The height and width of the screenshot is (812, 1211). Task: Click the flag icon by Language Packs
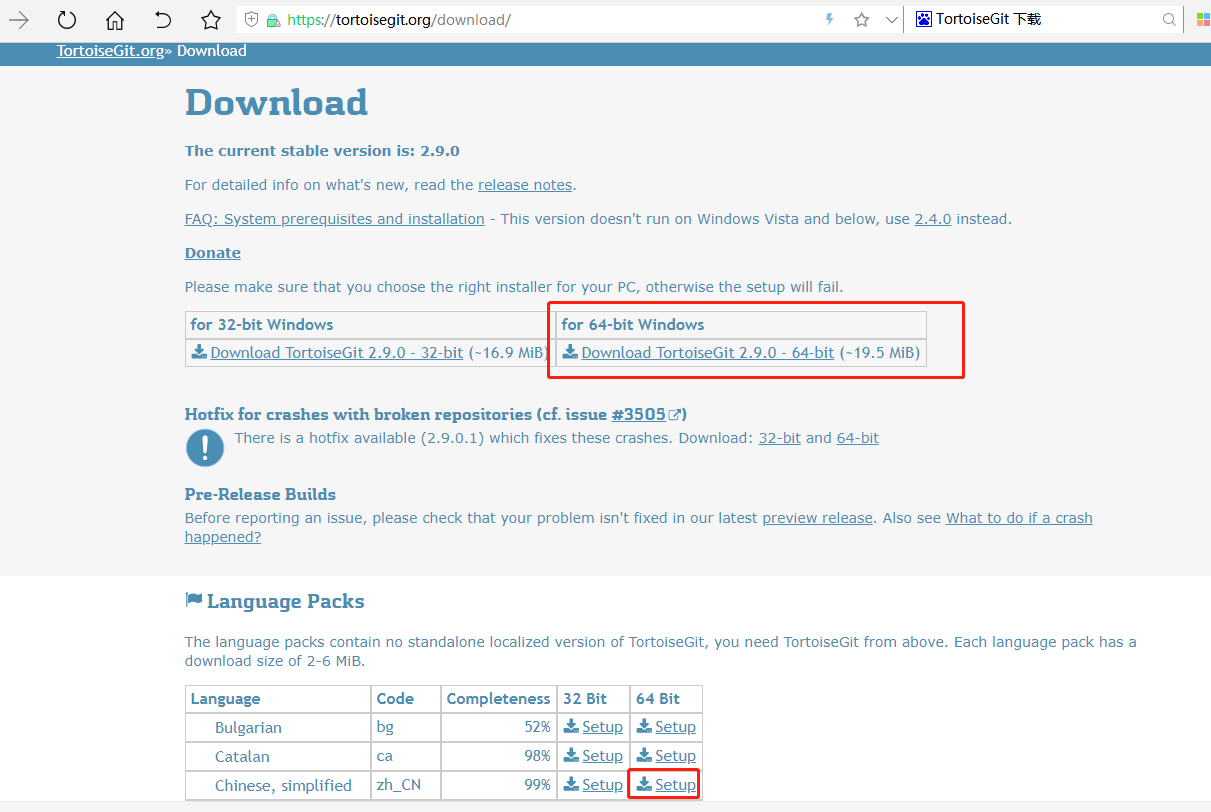coord(194,600)
